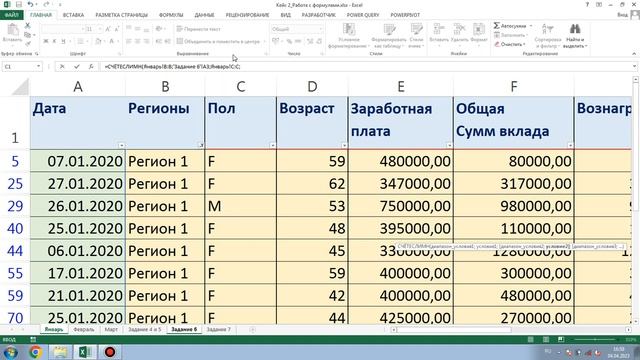
Task: Click the Copy icon in clipboard group
Action: (x=27, y=35)
